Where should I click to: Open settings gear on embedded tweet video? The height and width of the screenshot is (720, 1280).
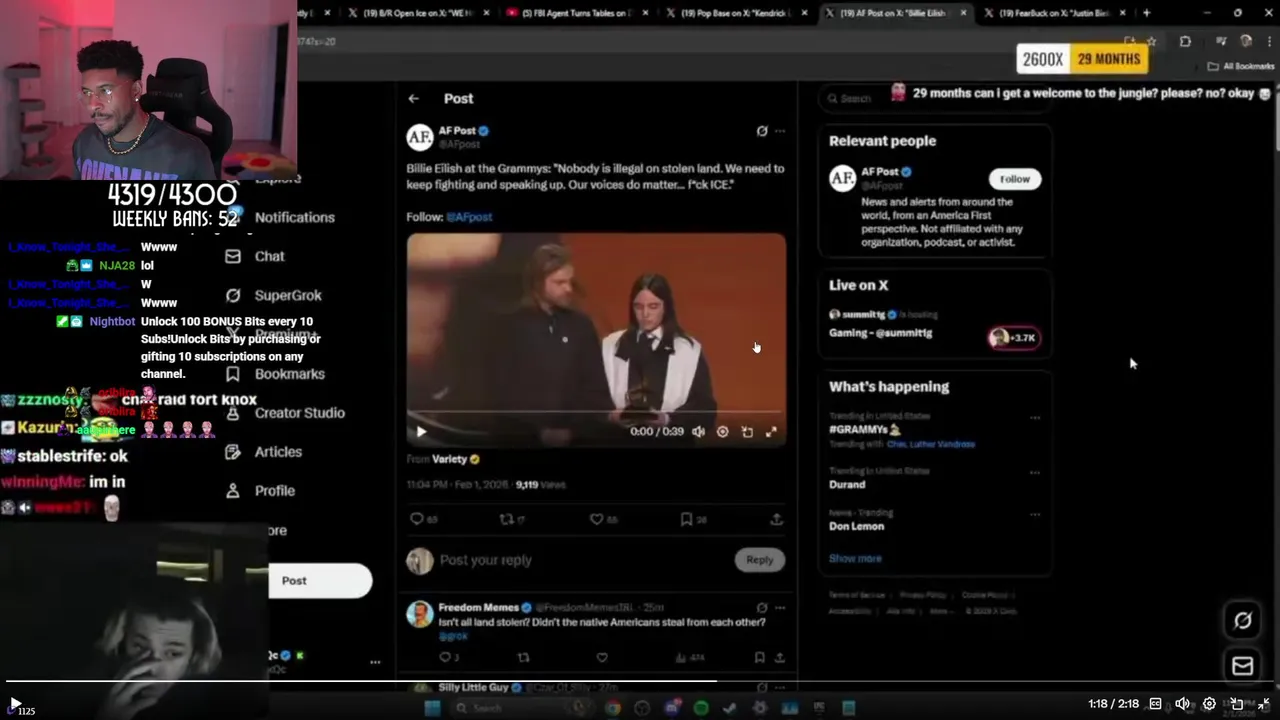(723, 432)
